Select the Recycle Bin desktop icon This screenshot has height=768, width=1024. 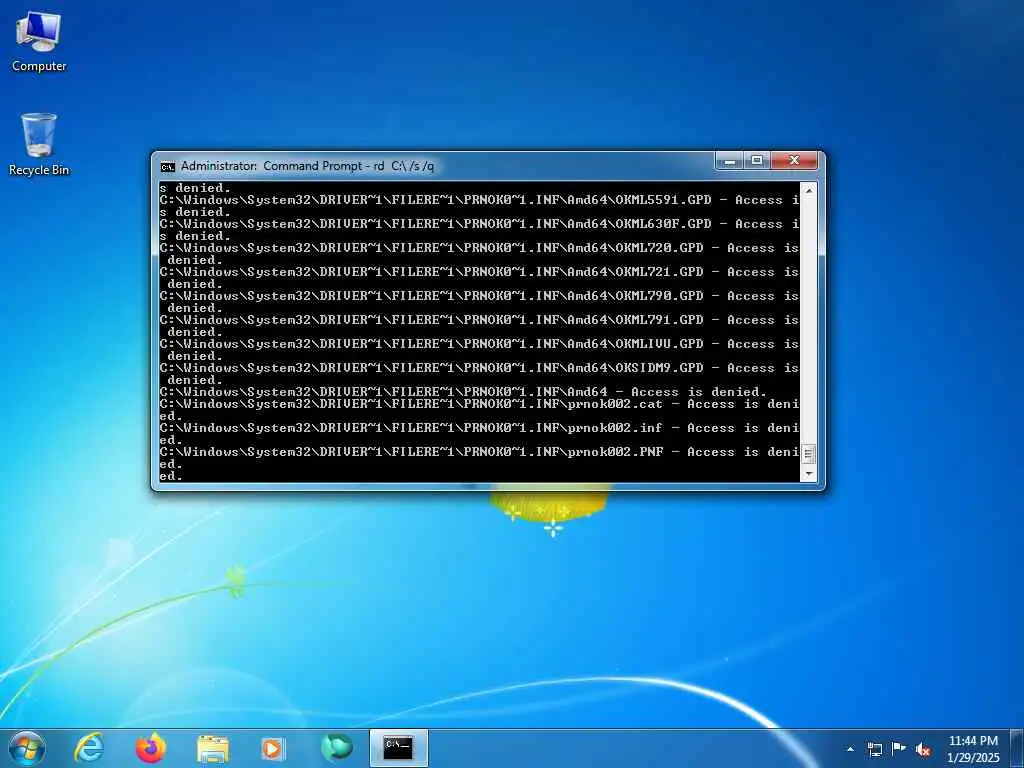39,144
